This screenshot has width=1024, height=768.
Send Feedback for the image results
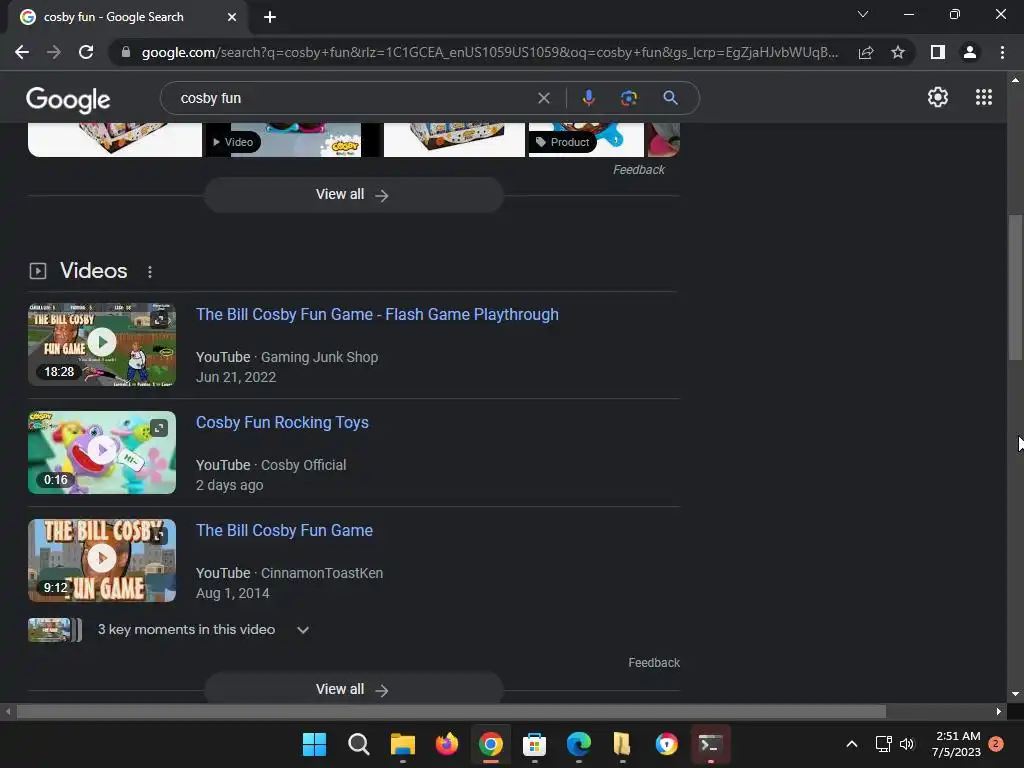point(639,170)
